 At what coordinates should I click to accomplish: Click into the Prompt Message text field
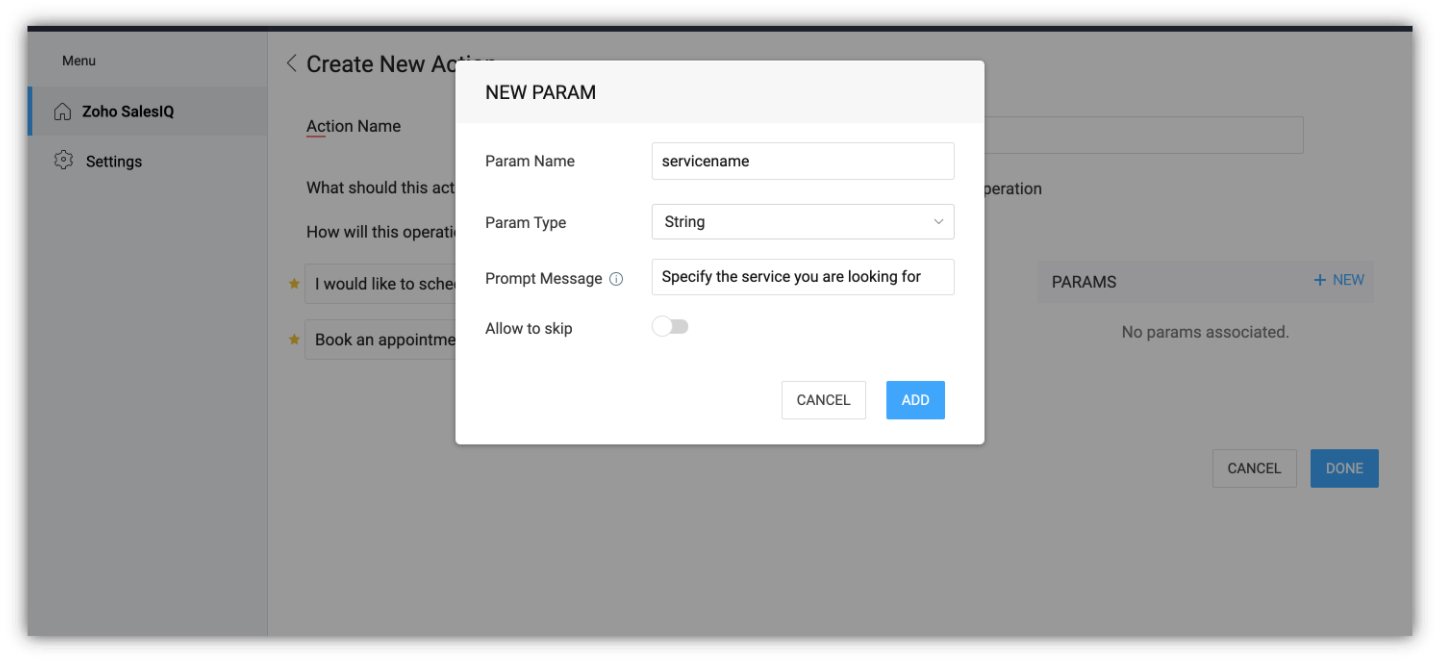click(x=802, y=277)
